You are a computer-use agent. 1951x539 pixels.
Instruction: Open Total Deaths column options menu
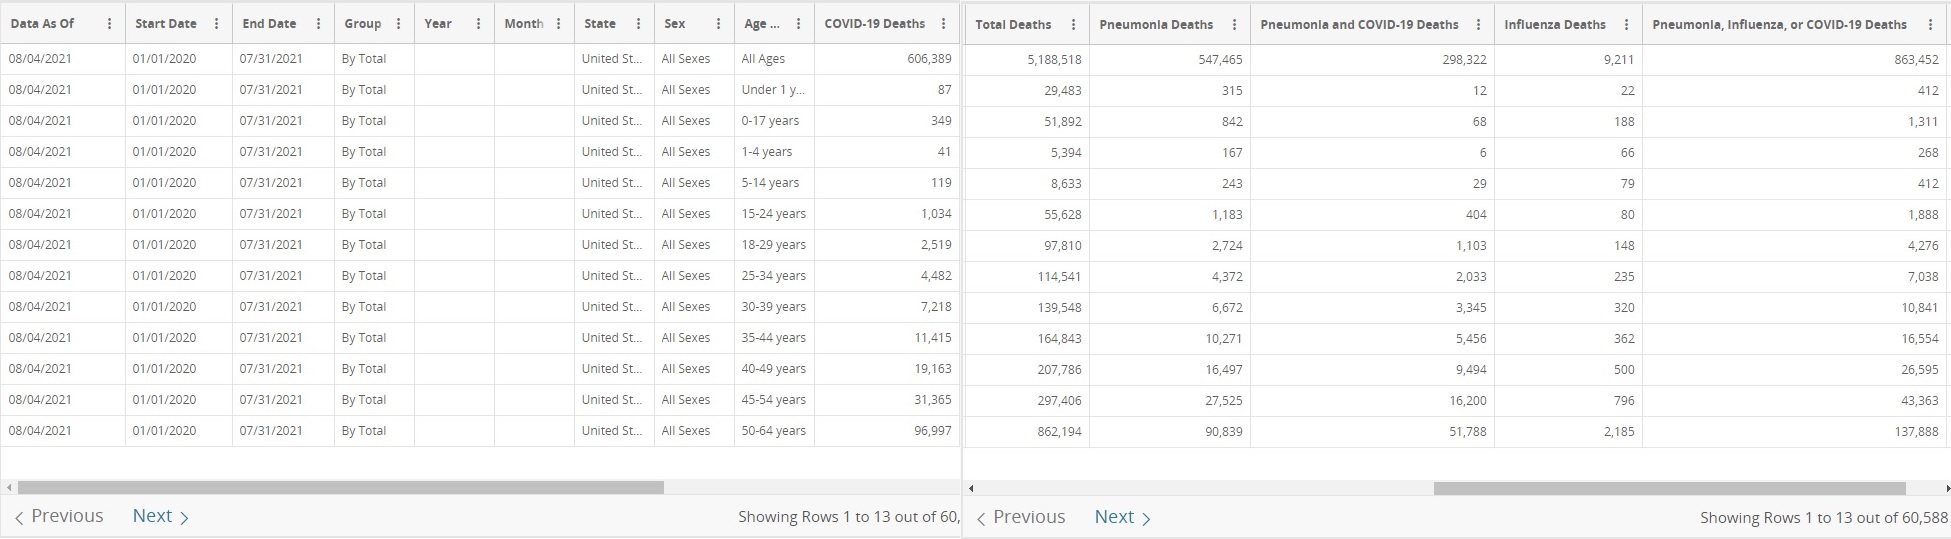[x=1073, y=25]
